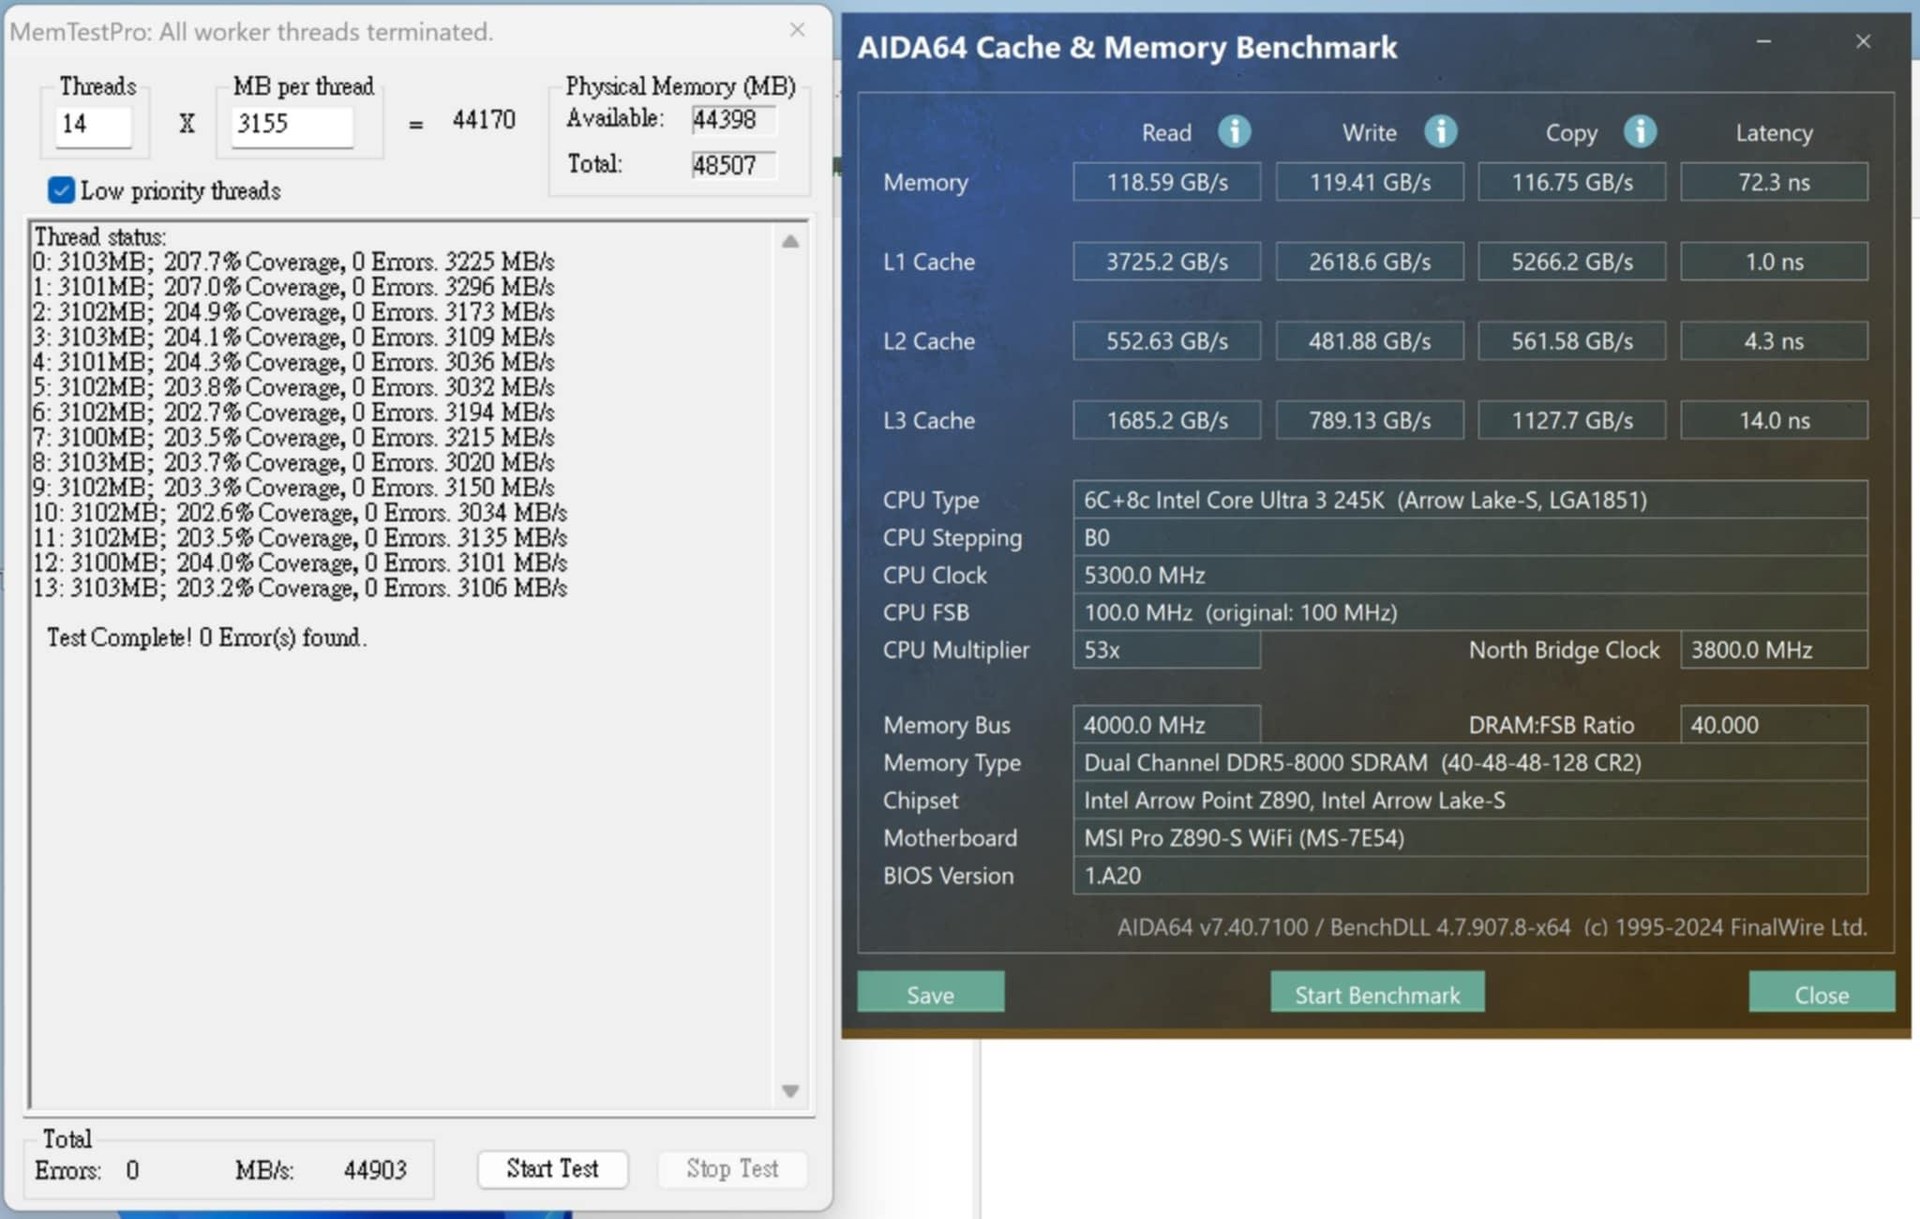Click Save button in AIDA64
Image resolution: width=1920 pixels, height=1219 pixels.
coord(930,993)
